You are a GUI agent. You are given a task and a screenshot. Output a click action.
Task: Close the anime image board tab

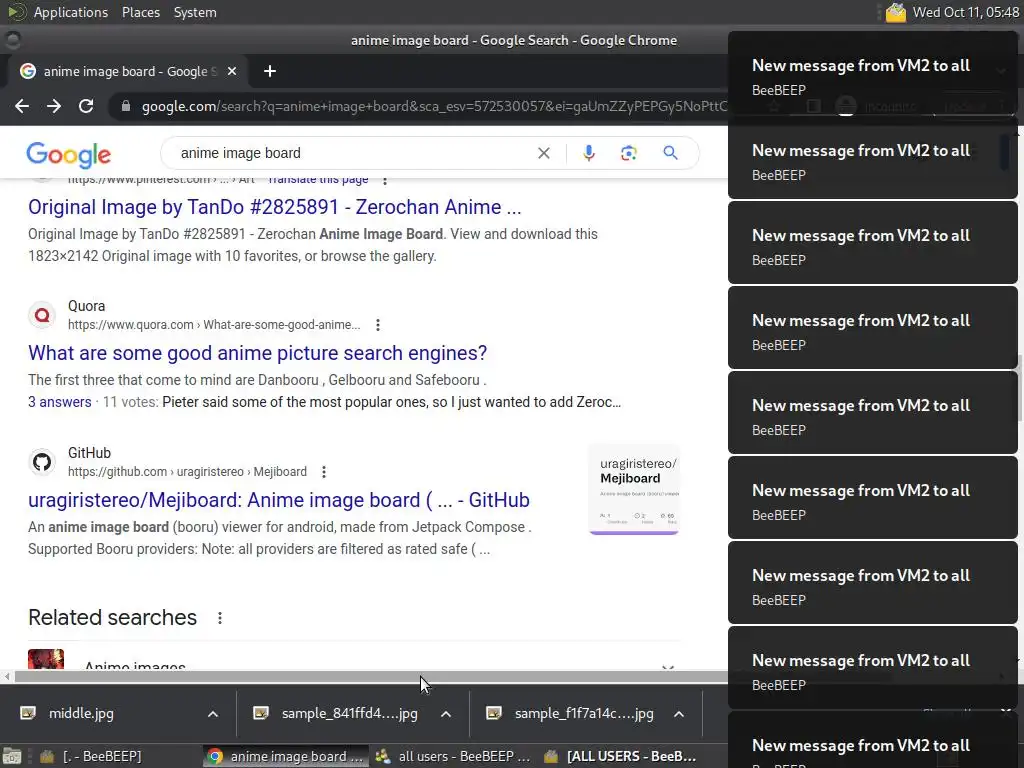click(231, 71)
